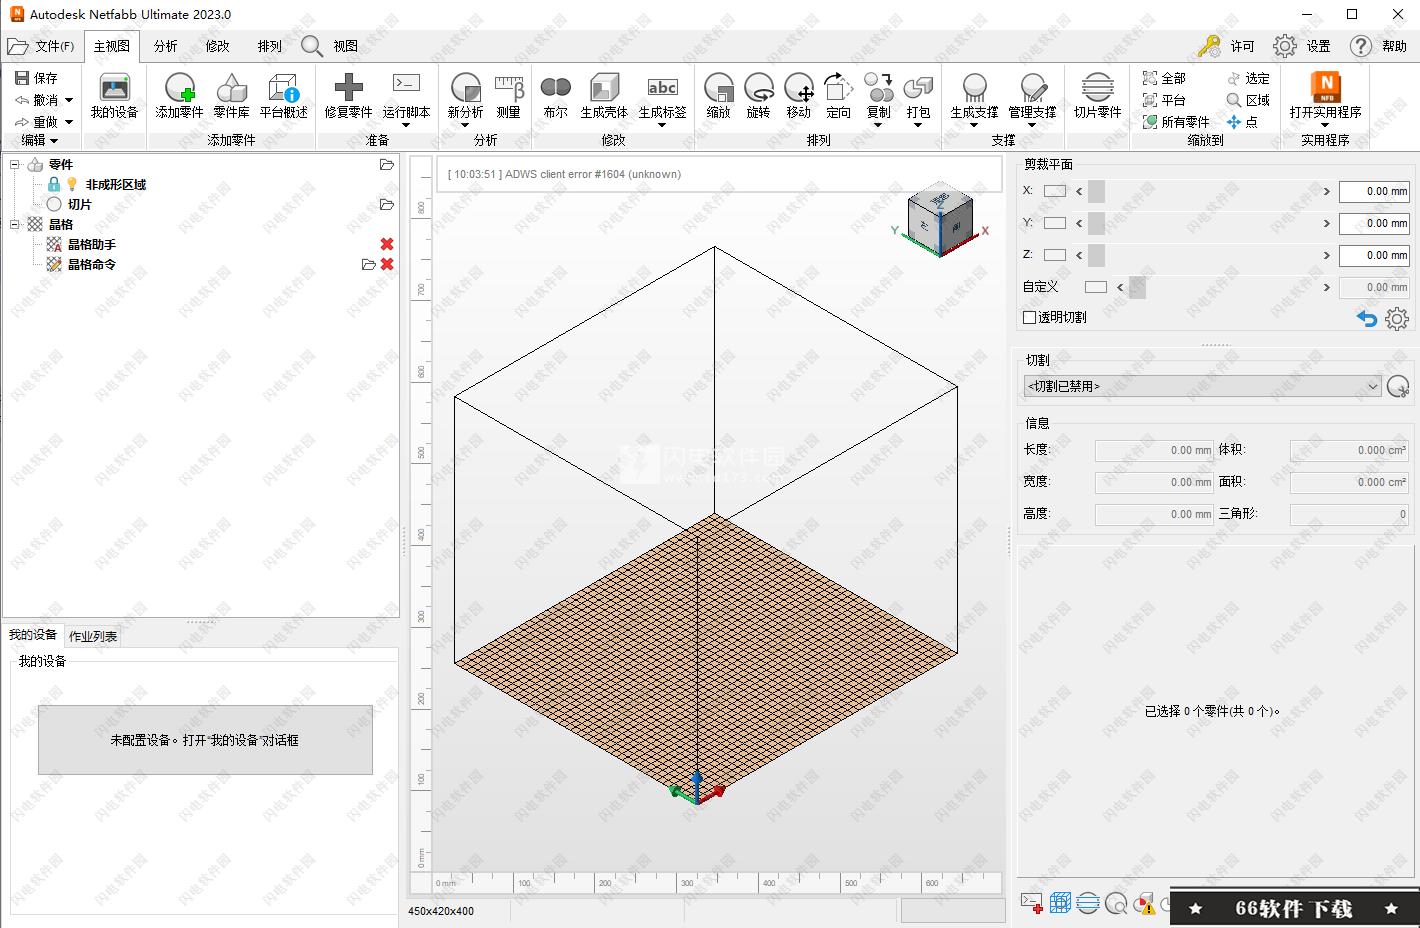This screenshot has width=1420, height=928.
Task: Open the 布尔 boolean operation
Action: coord(556,96)
